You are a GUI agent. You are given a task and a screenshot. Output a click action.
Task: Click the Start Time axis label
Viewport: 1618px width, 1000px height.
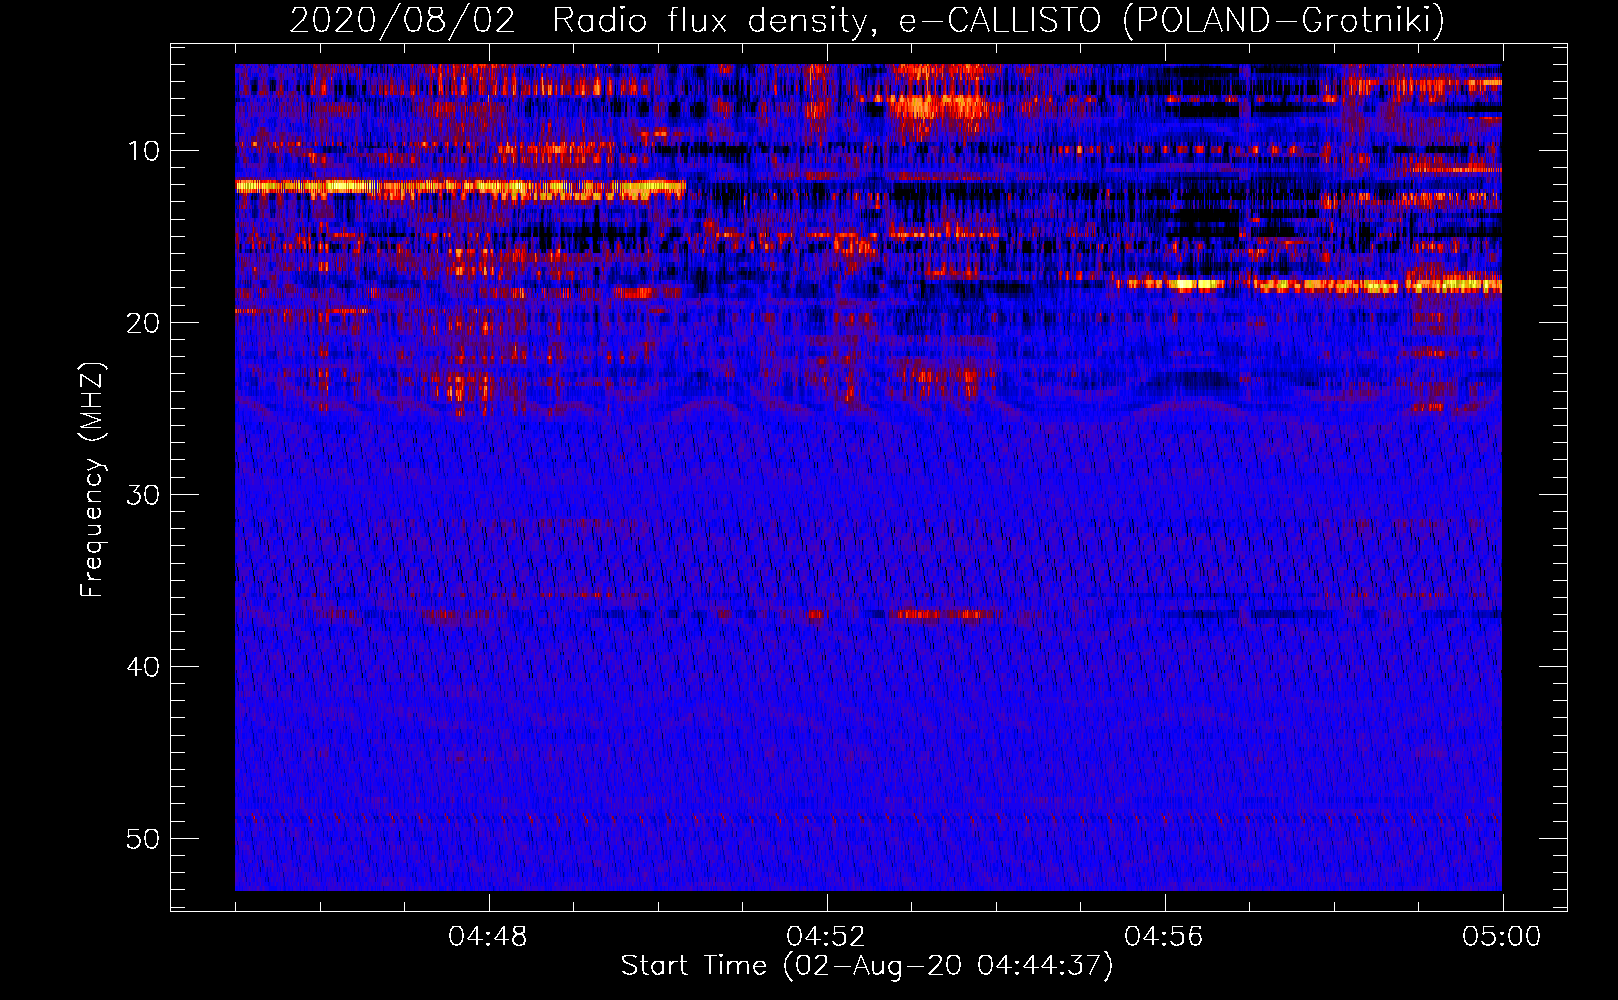[x=867, y=966]
